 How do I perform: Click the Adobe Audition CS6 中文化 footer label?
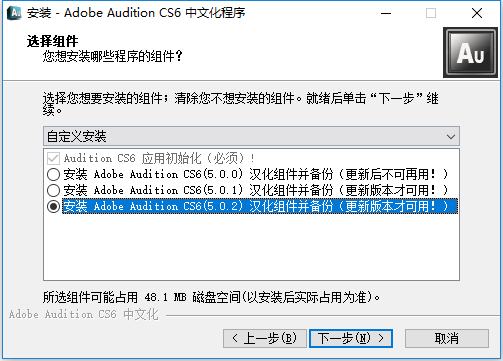tap(84, 314)
